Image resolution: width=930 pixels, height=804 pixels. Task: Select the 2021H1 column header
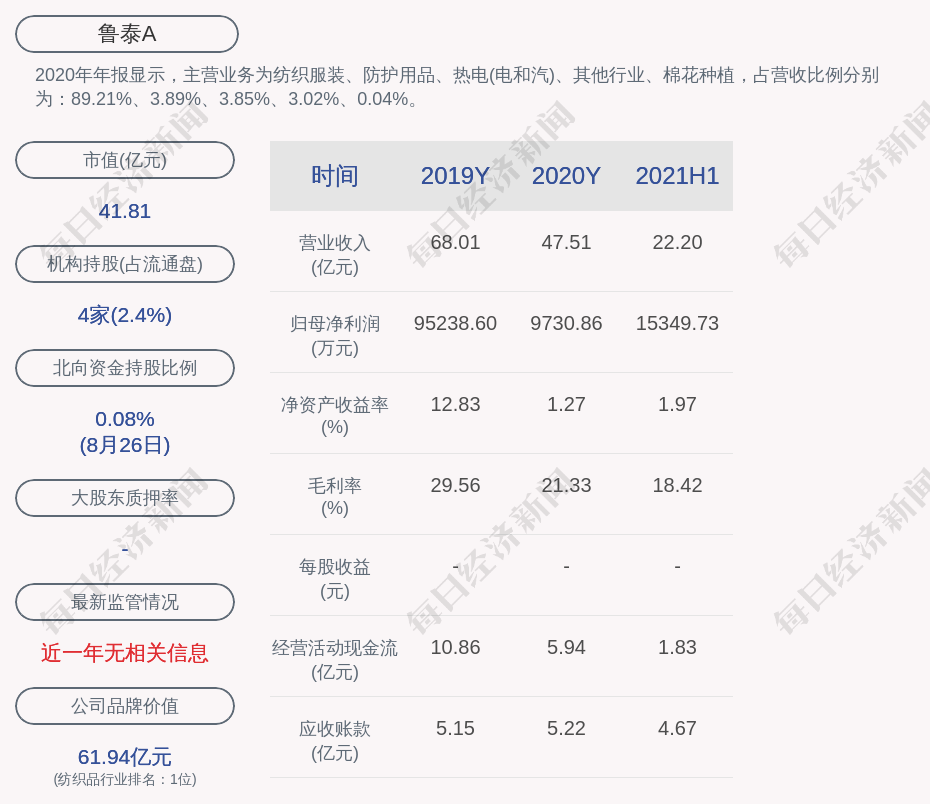(x=677, y=176)
